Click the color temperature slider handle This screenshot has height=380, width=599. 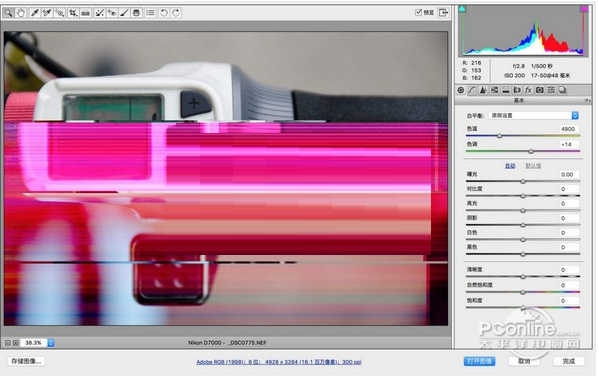(499, 136)
